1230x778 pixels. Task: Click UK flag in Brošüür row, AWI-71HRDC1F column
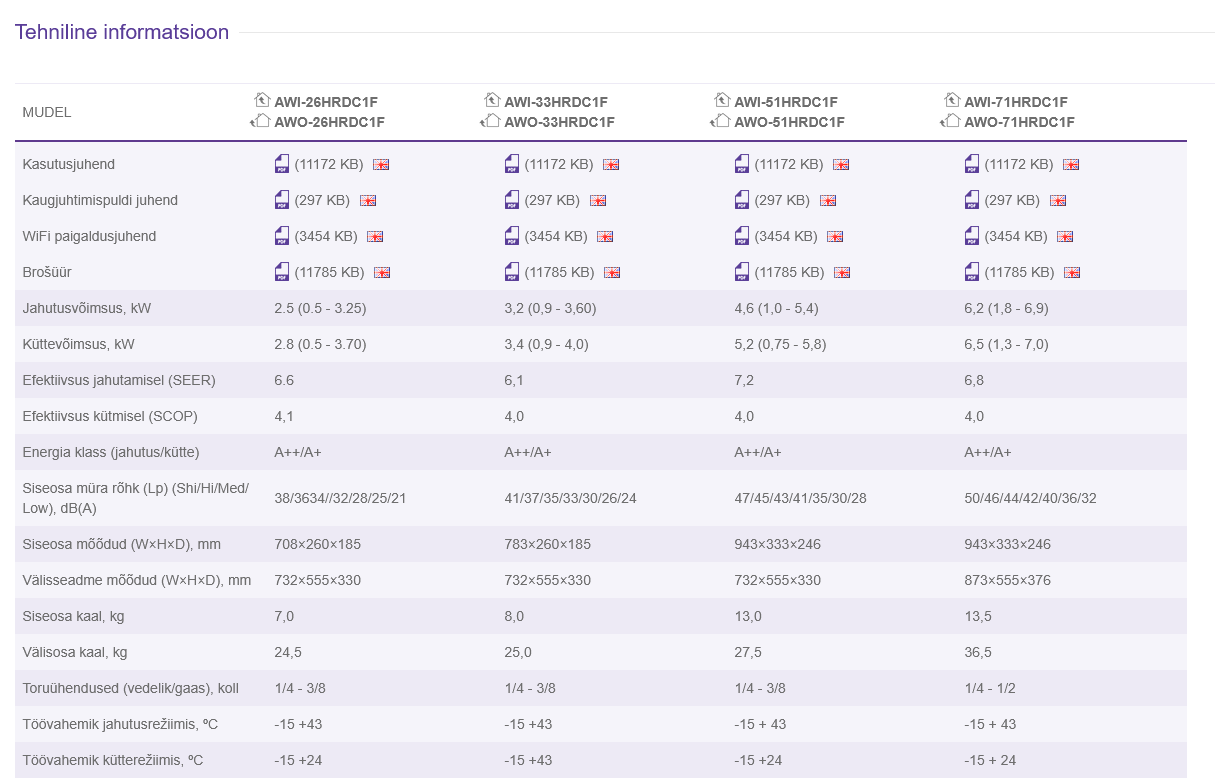tap(1072, 273)
